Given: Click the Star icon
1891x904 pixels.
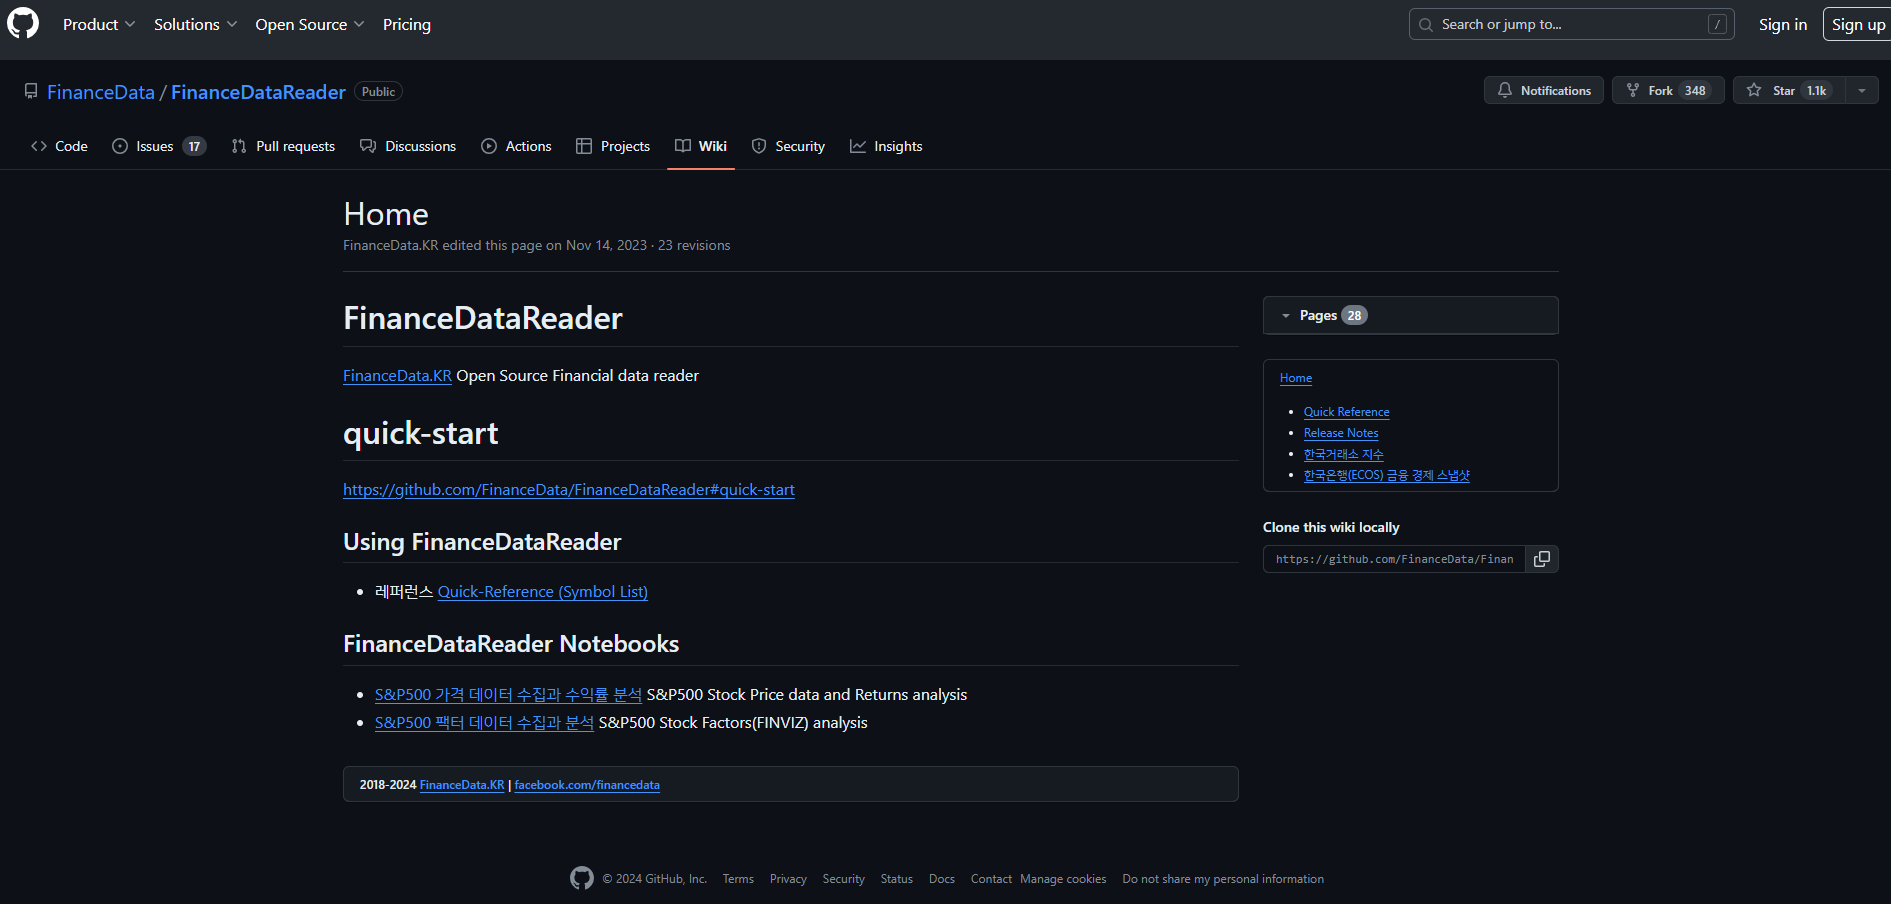Looking at the screenshot, I should click(1754, 90).
